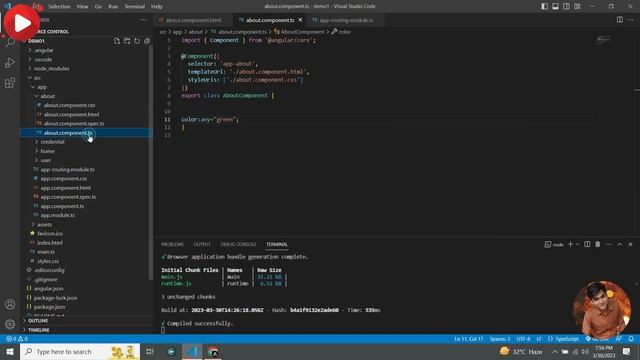Open the View menu

coord(82,7)
